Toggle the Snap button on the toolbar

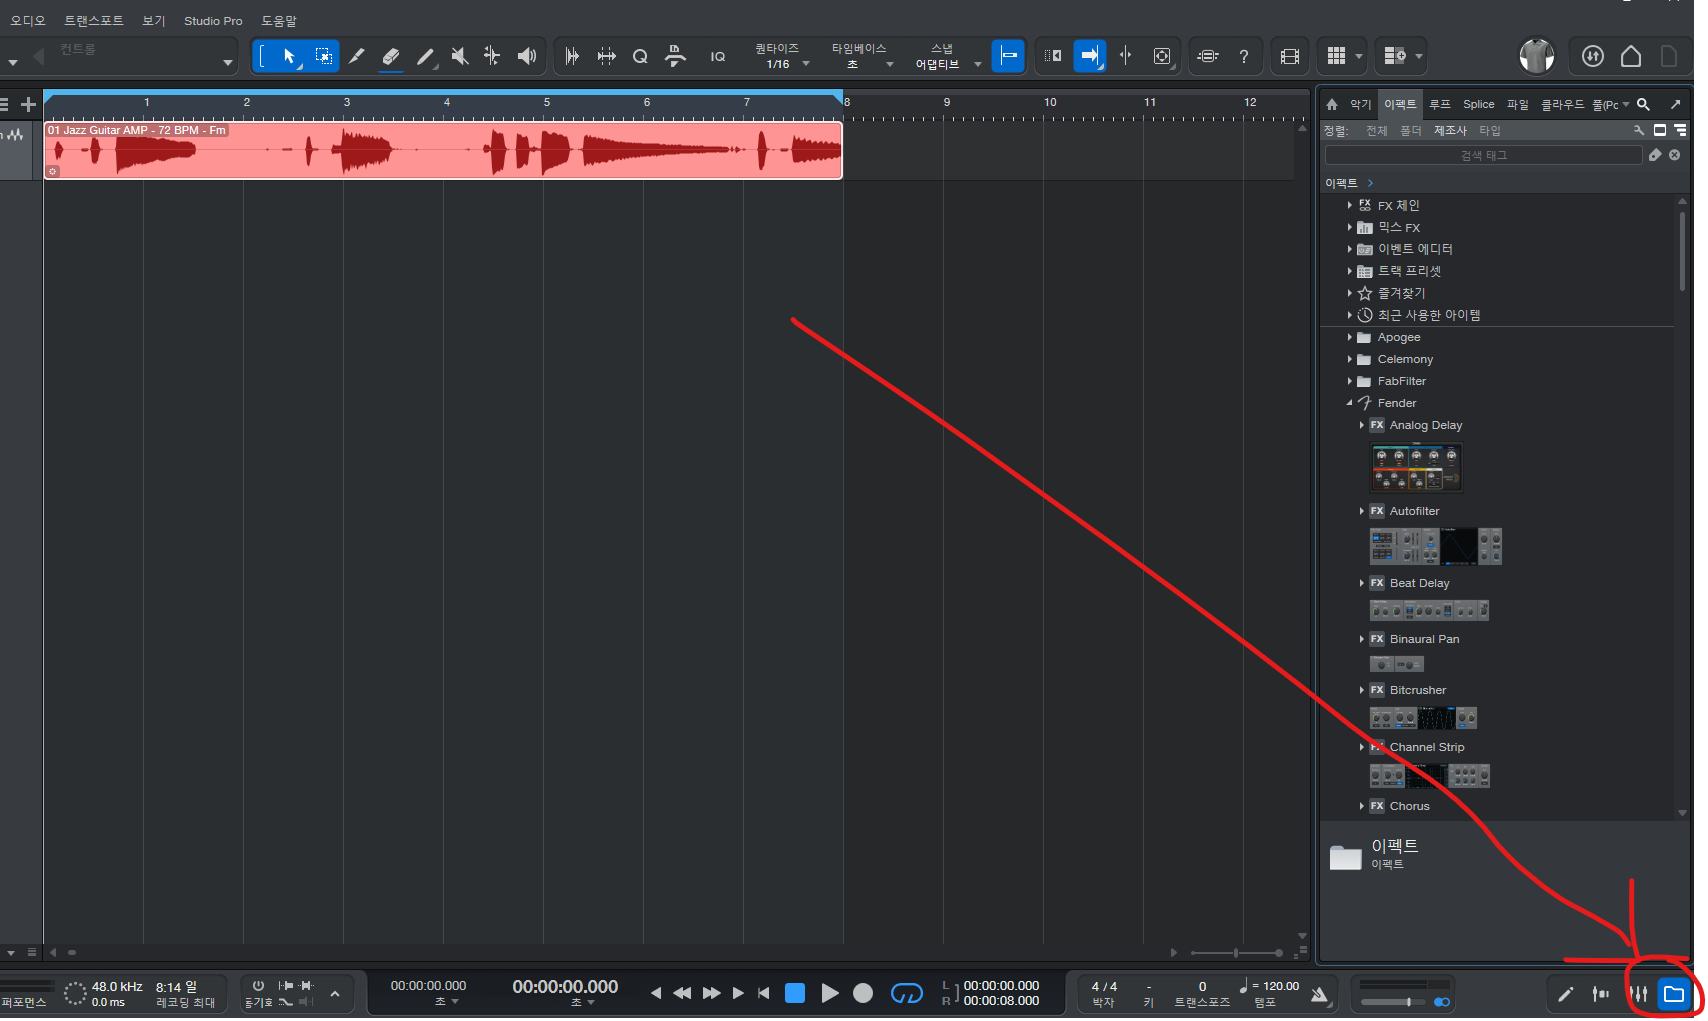(x=1008, y=56)
